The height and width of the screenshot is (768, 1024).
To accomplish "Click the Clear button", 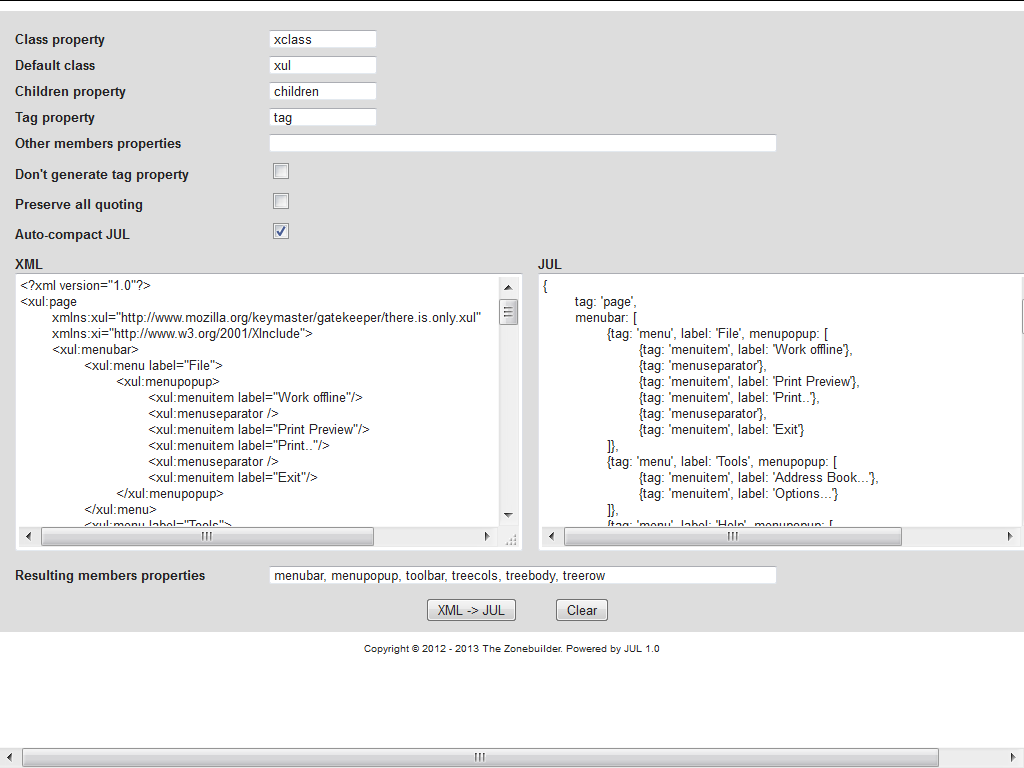I will point(581,610).
